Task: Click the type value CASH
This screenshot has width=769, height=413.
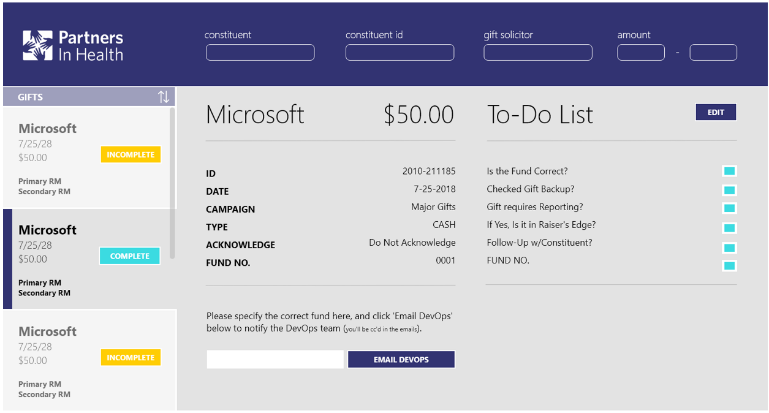Action: click(444, 225)
